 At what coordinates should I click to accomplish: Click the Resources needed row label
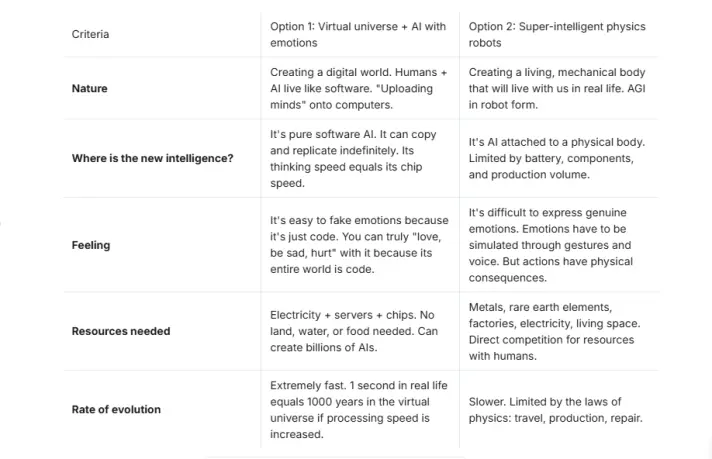click(121, 331)
